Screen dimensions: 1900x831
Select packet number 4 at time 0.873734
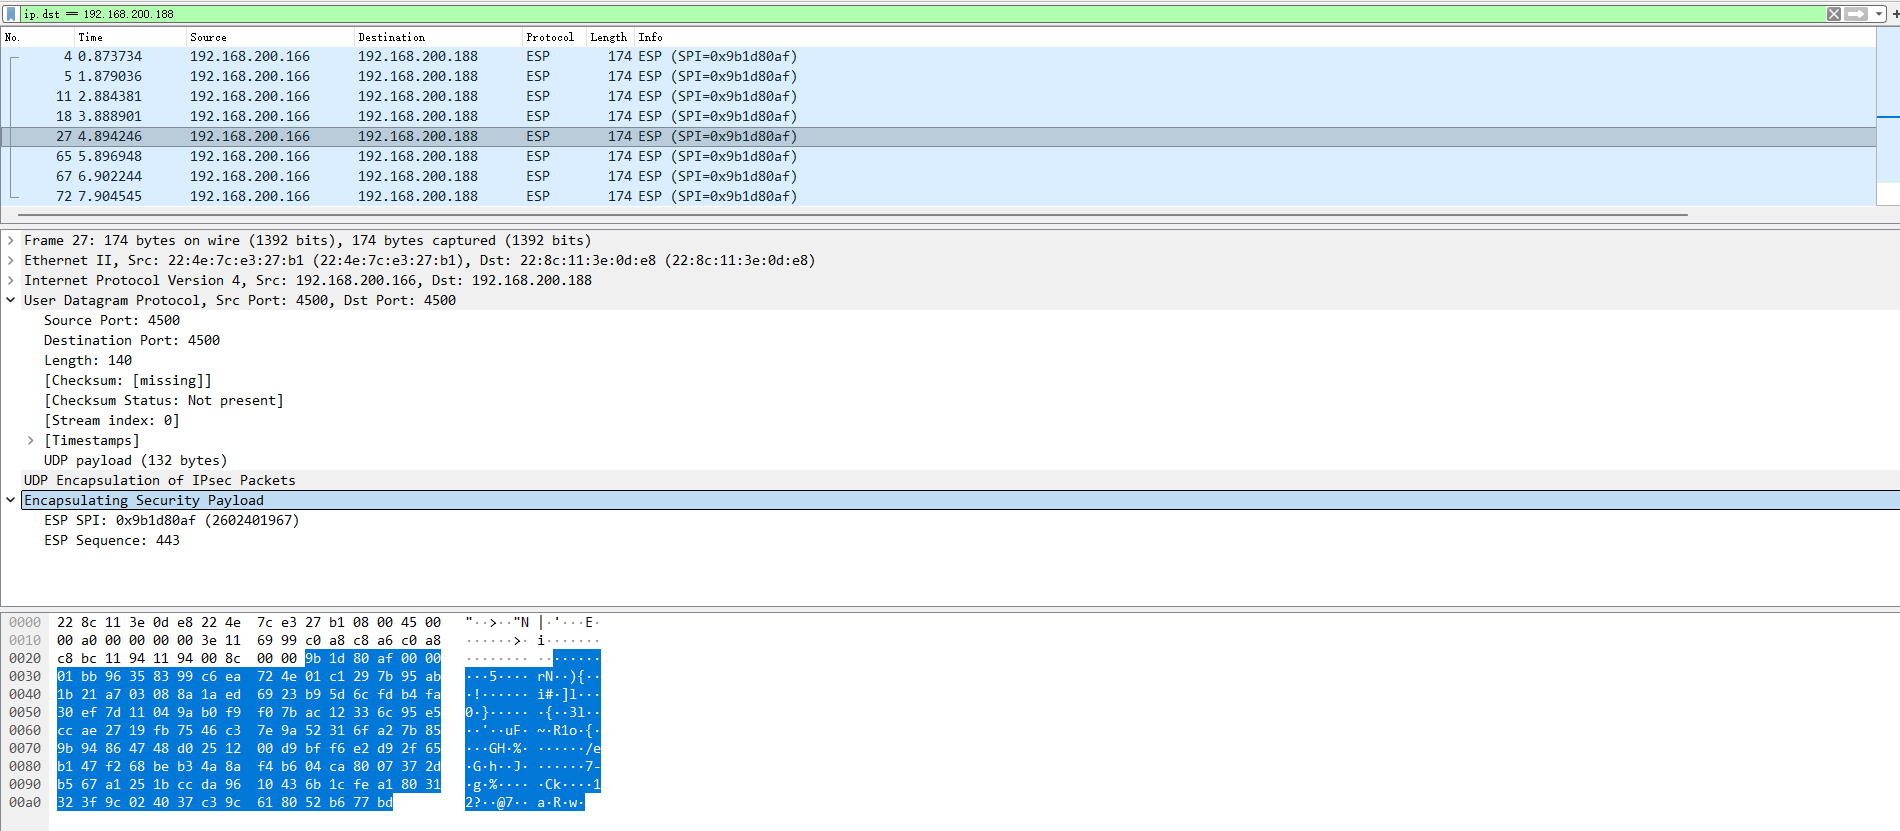point(938,57)
